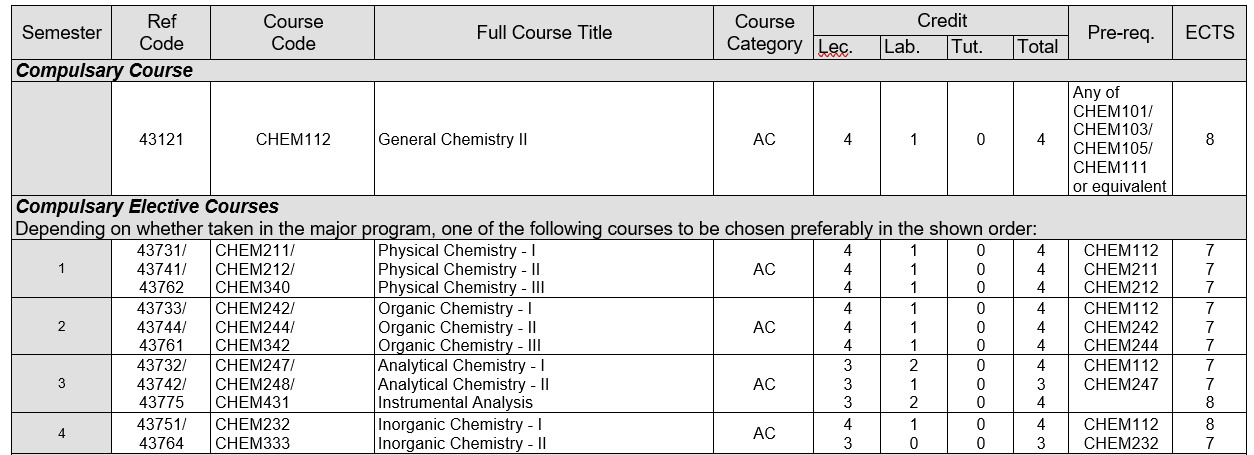Click the Inorganic Chemistry - II title
Image resolution: width=1254 pixels, height=455 pixels.
click(x=461, y=443)
